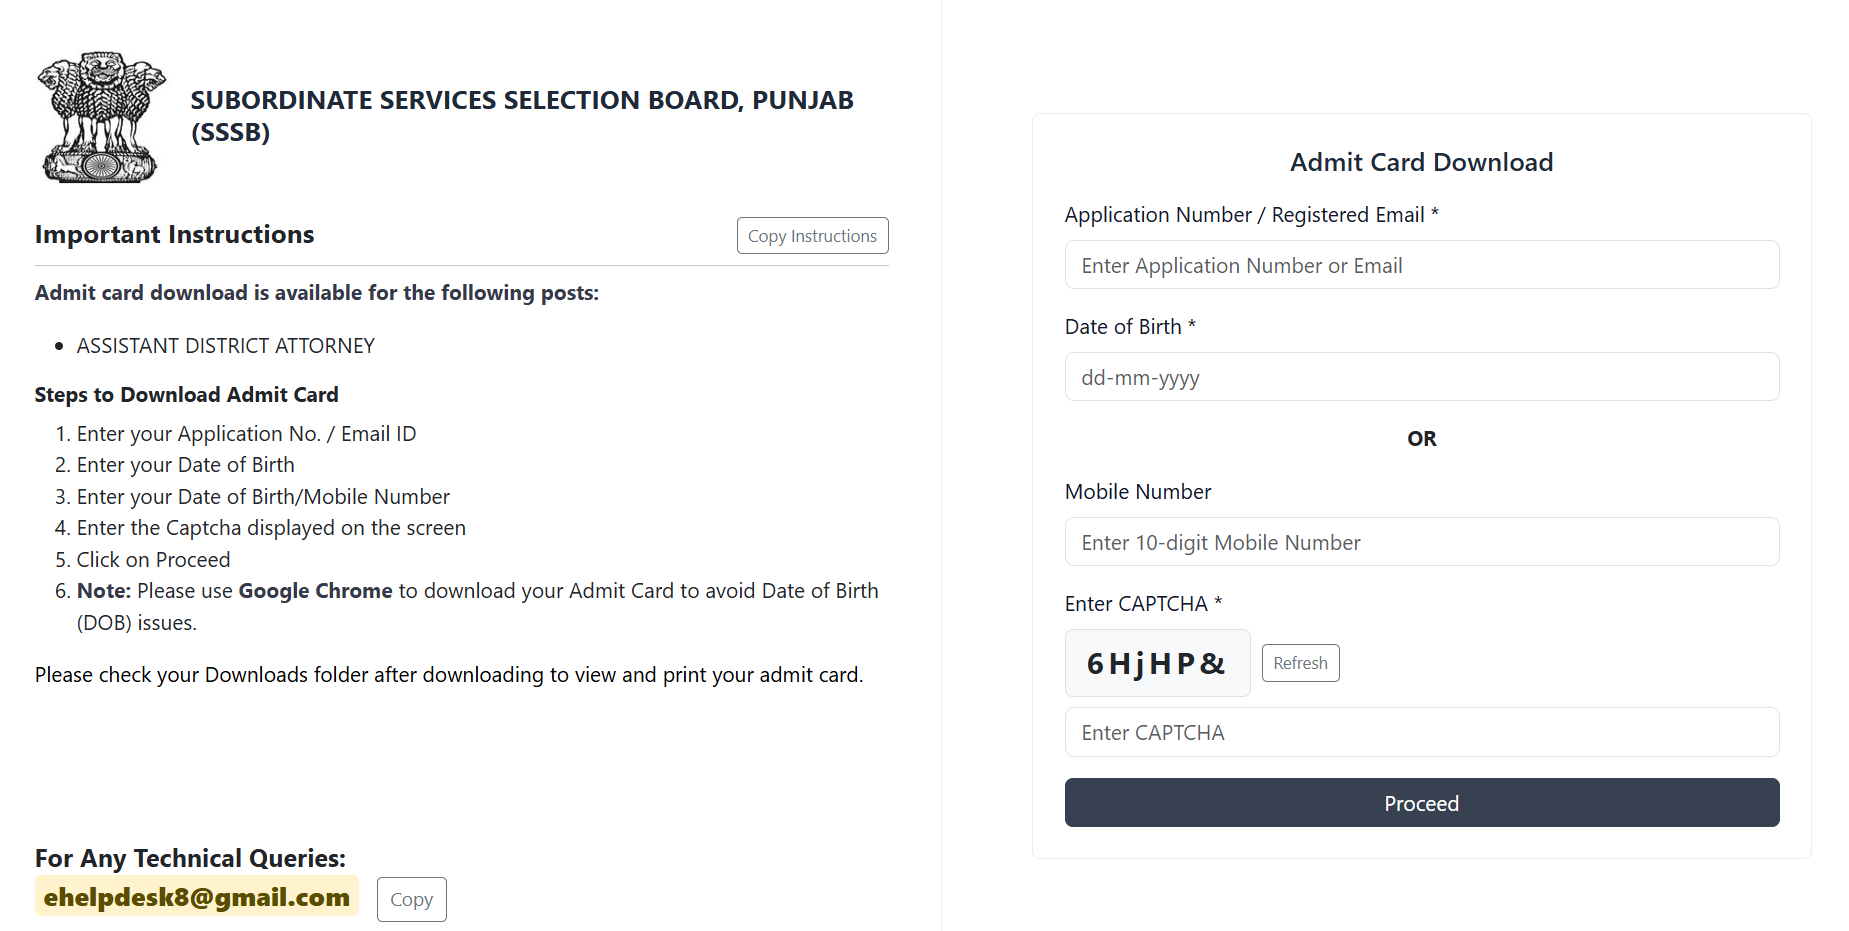
Task: Click the Admit Card Download heading
Action: (x=1421, y=162)
